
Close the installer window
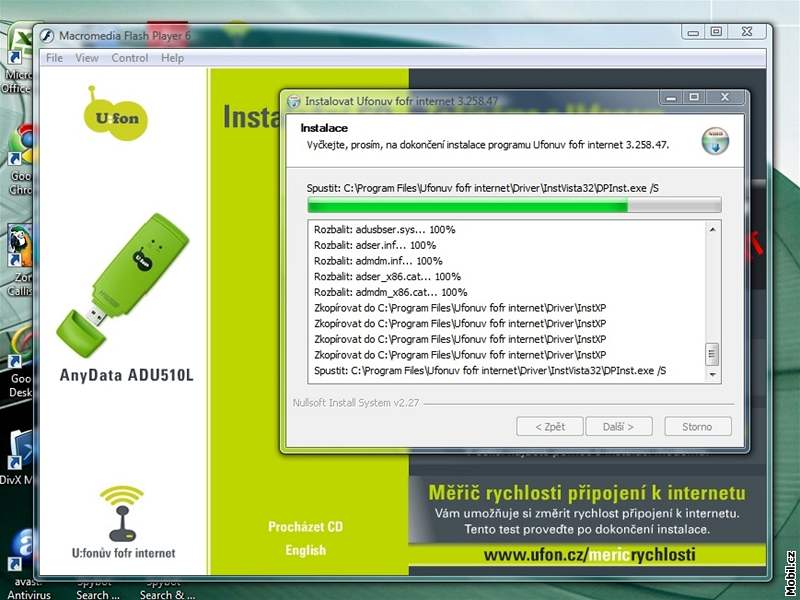(x=725, y=97)
